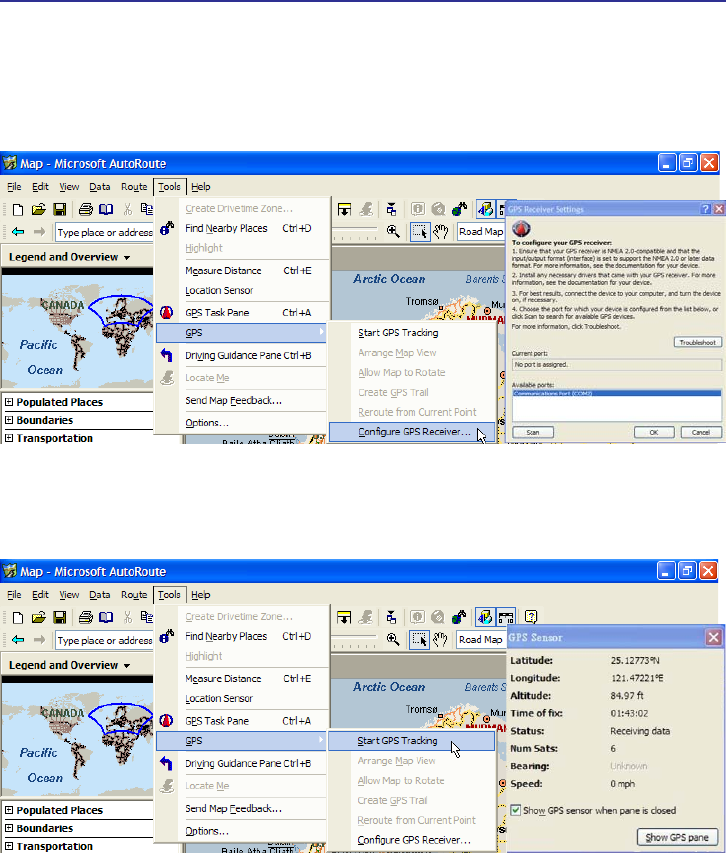Click help question-mark in GPS Receiver Settings title bar
Screen dimensions: 726x853
tap(706, 209)
